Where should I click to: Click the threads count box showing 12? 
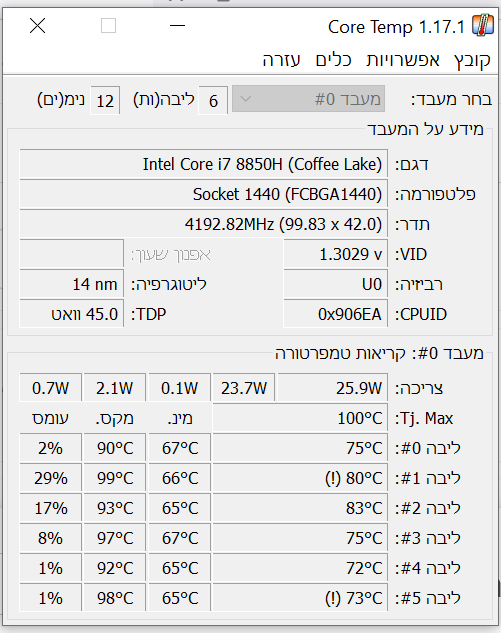tap(105, 100)
